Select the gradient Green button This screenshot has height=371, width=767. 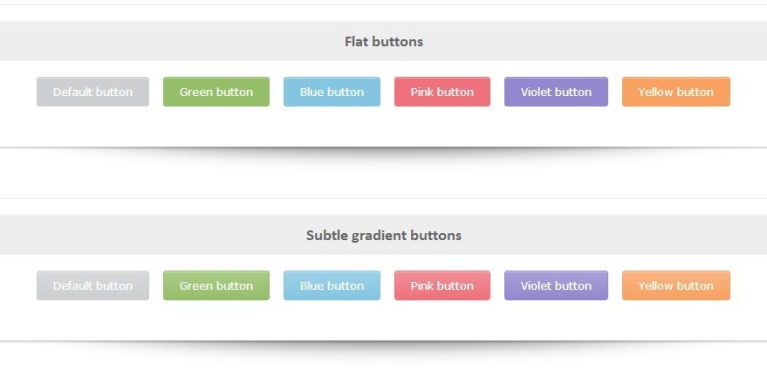pyautogui.click(x=216, y=285)
